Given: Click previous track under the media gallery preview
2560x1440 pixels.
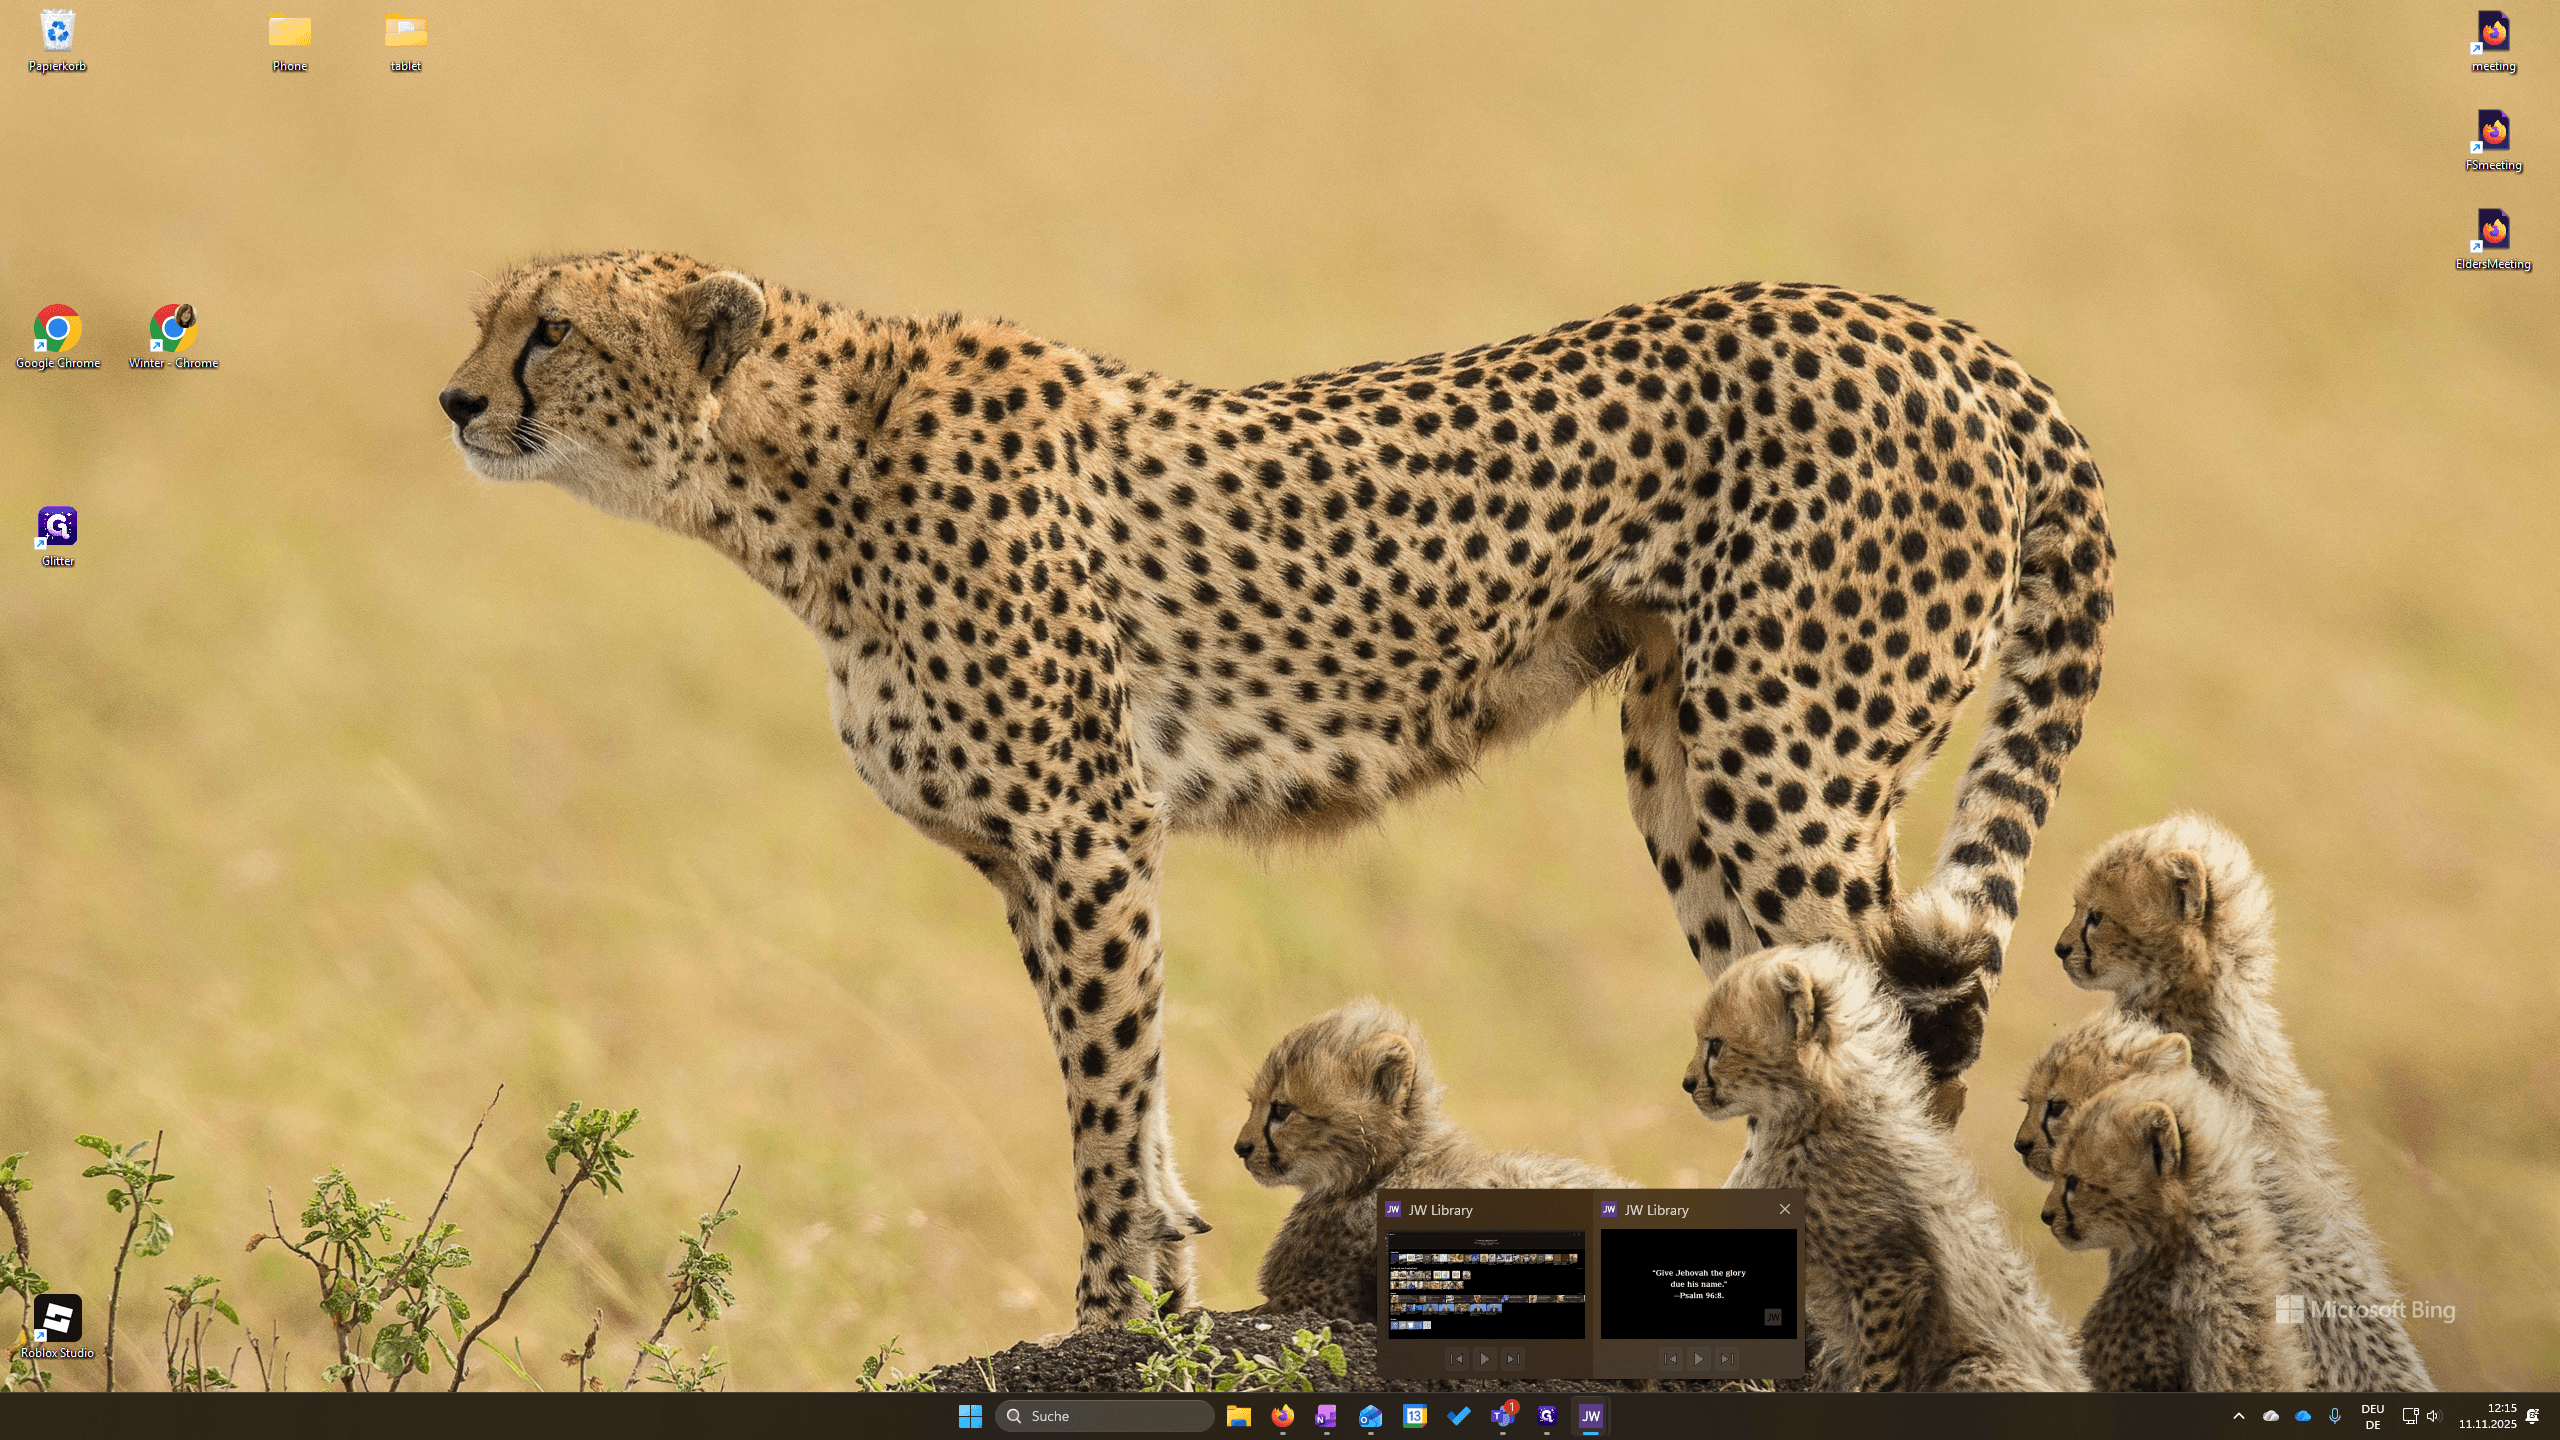Looking at the screenshot, I should (x=1457, y=1359).
